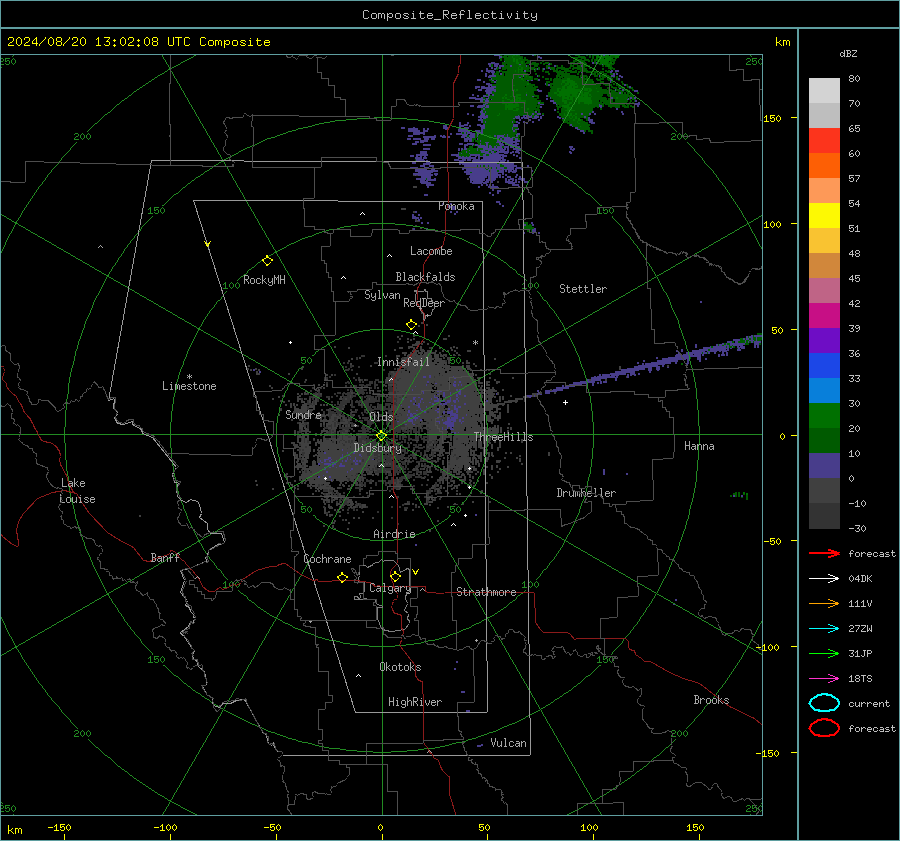Click the Olds map label
900x841 pixels.
click(381, 417)
